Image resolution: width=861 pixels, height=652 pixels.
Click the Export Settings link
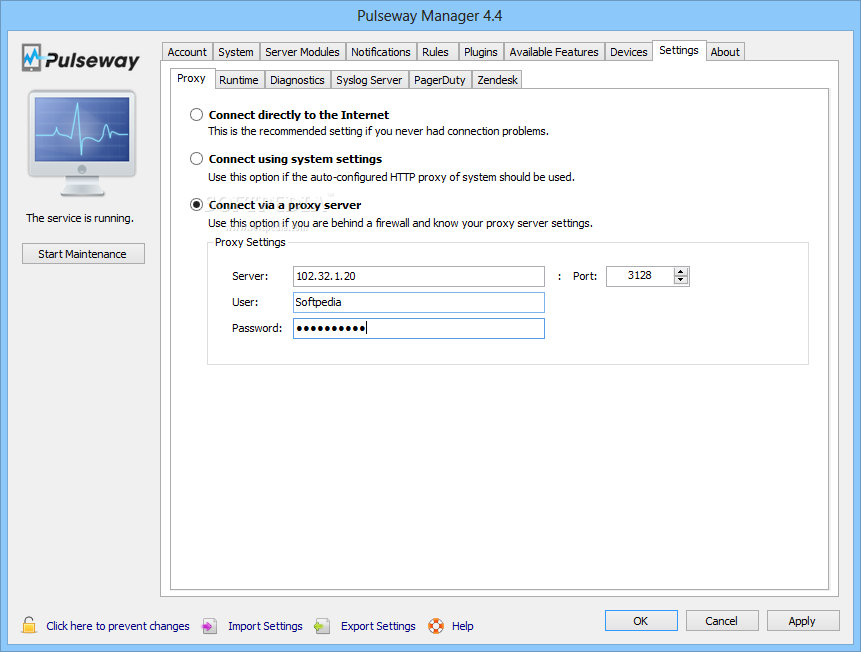(378, 626)
